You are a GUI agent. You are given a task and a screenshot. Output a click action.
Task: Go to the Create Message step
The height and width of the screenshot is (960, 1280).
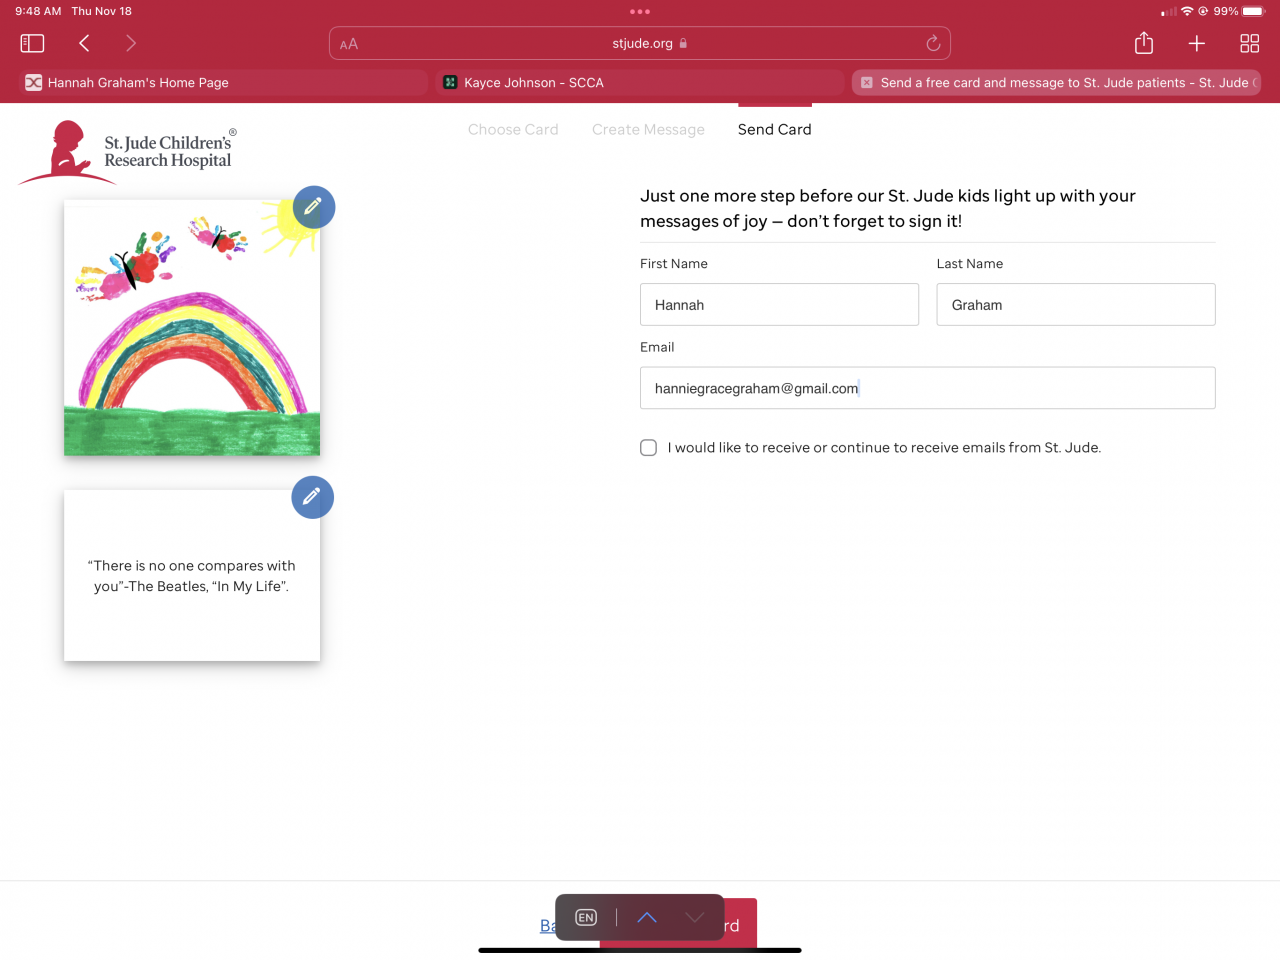[x=648, y=129]
